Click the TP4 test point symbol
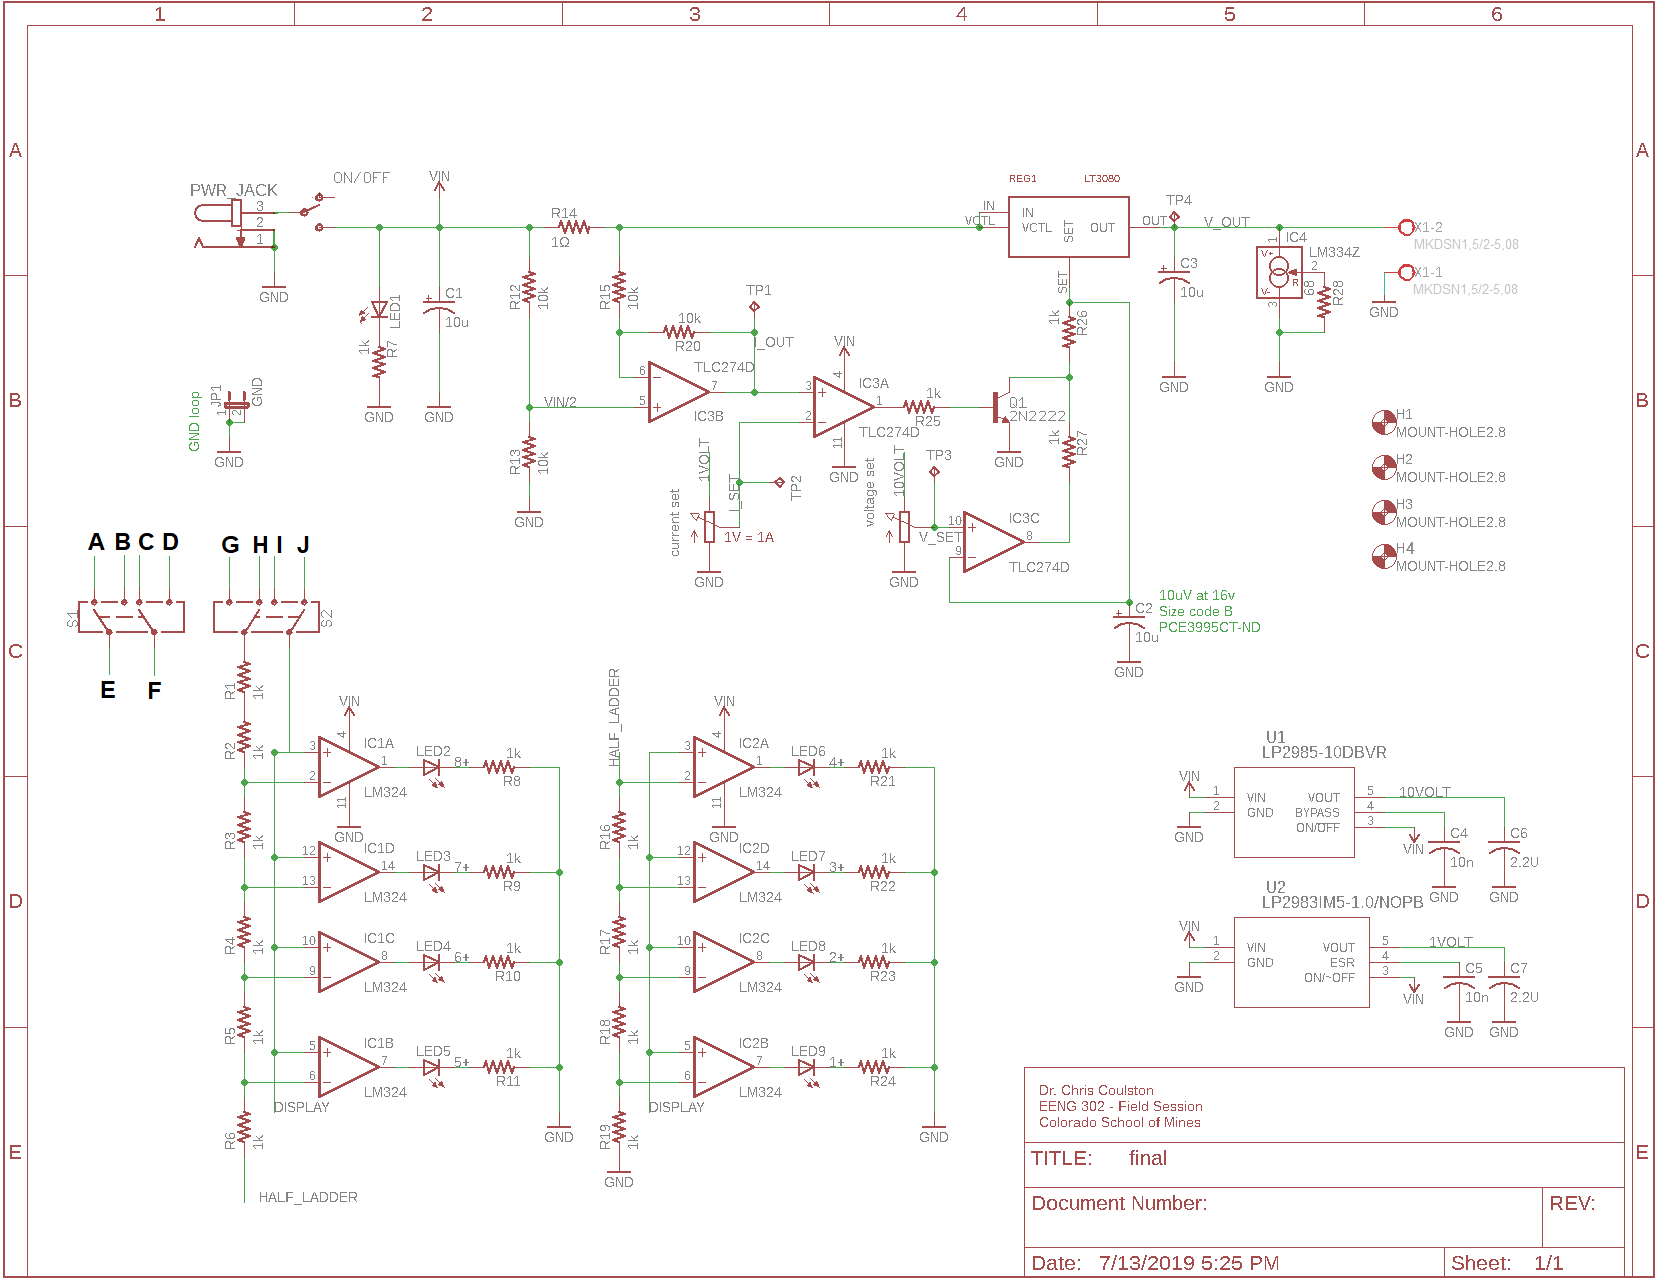1657x1282 pixels. [x=1174, y=216]
